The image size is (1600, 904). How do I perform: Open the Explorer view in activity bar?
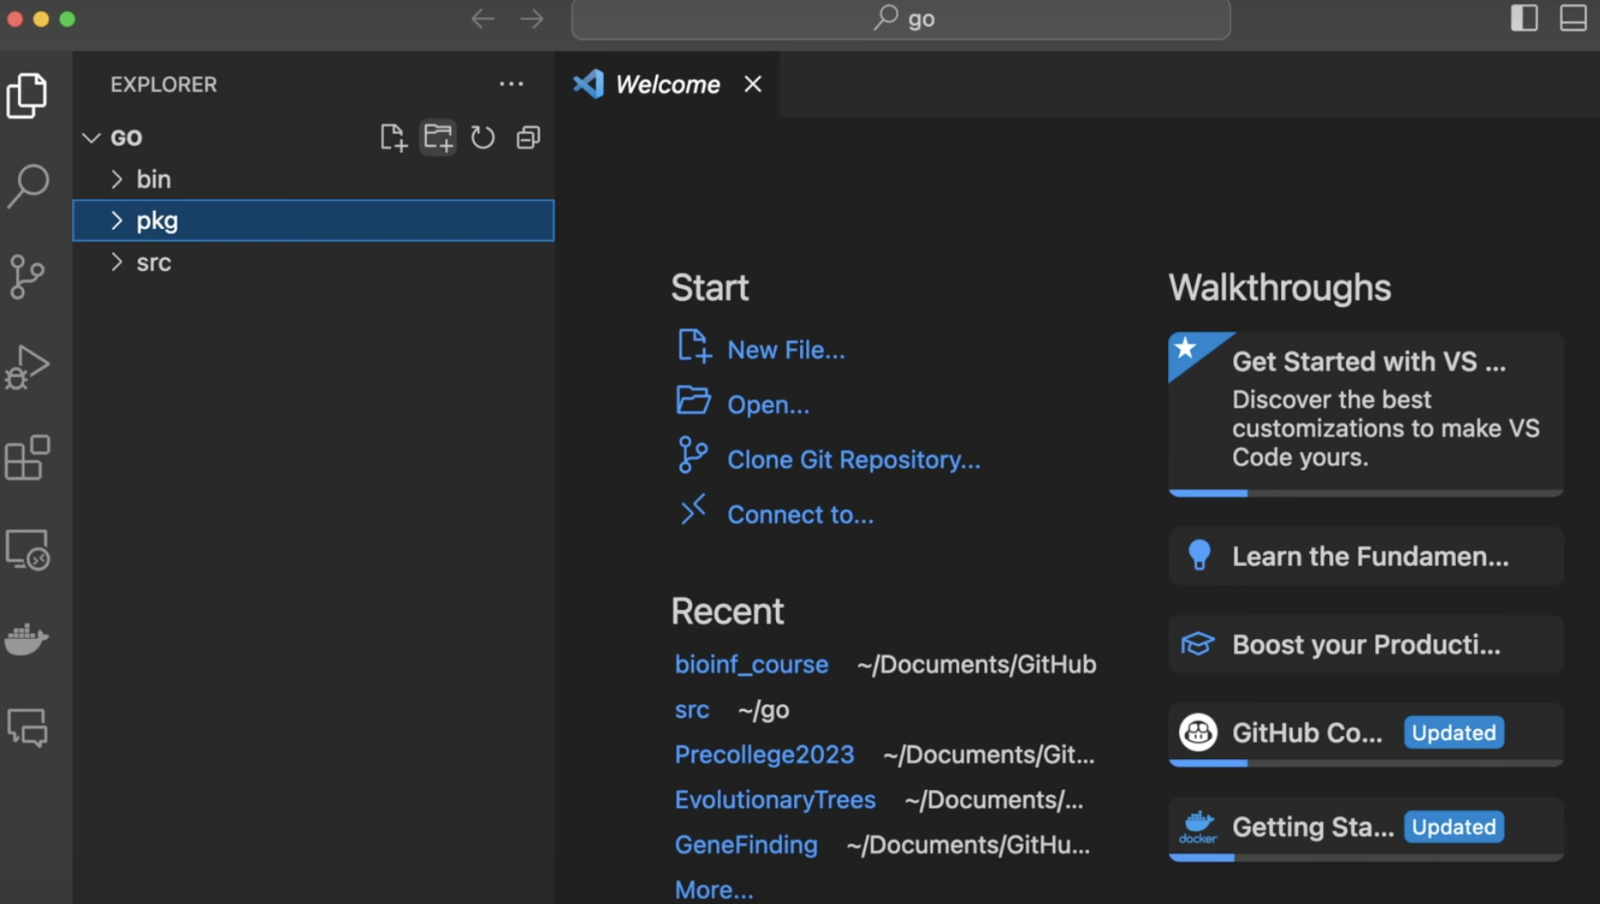(27, 95)
